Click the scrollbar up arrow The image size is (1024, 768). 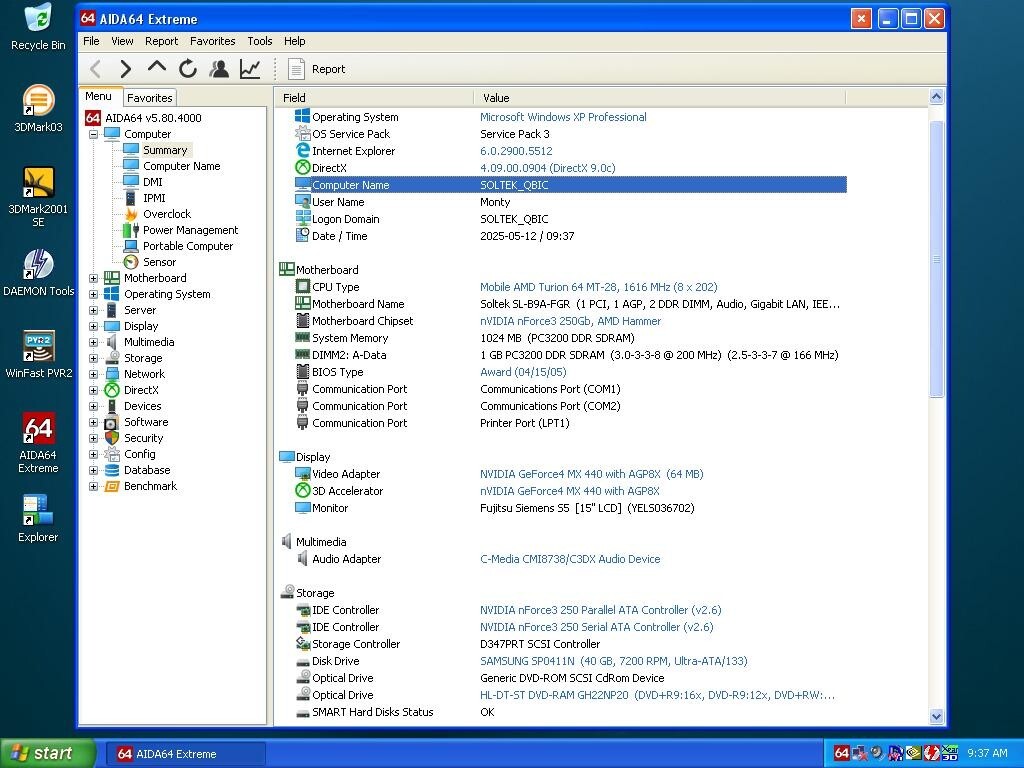[936, 97]
